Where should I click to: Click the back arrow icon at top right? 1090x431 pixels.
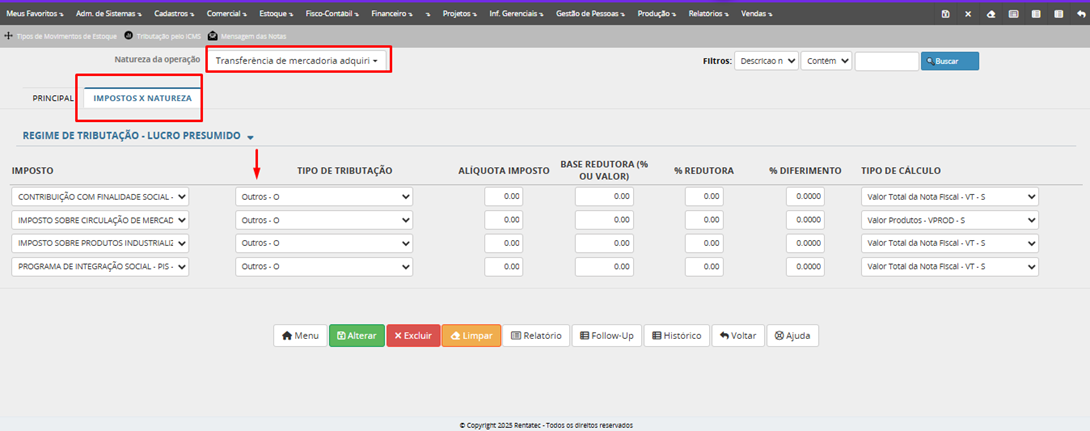coord(1081,14)
